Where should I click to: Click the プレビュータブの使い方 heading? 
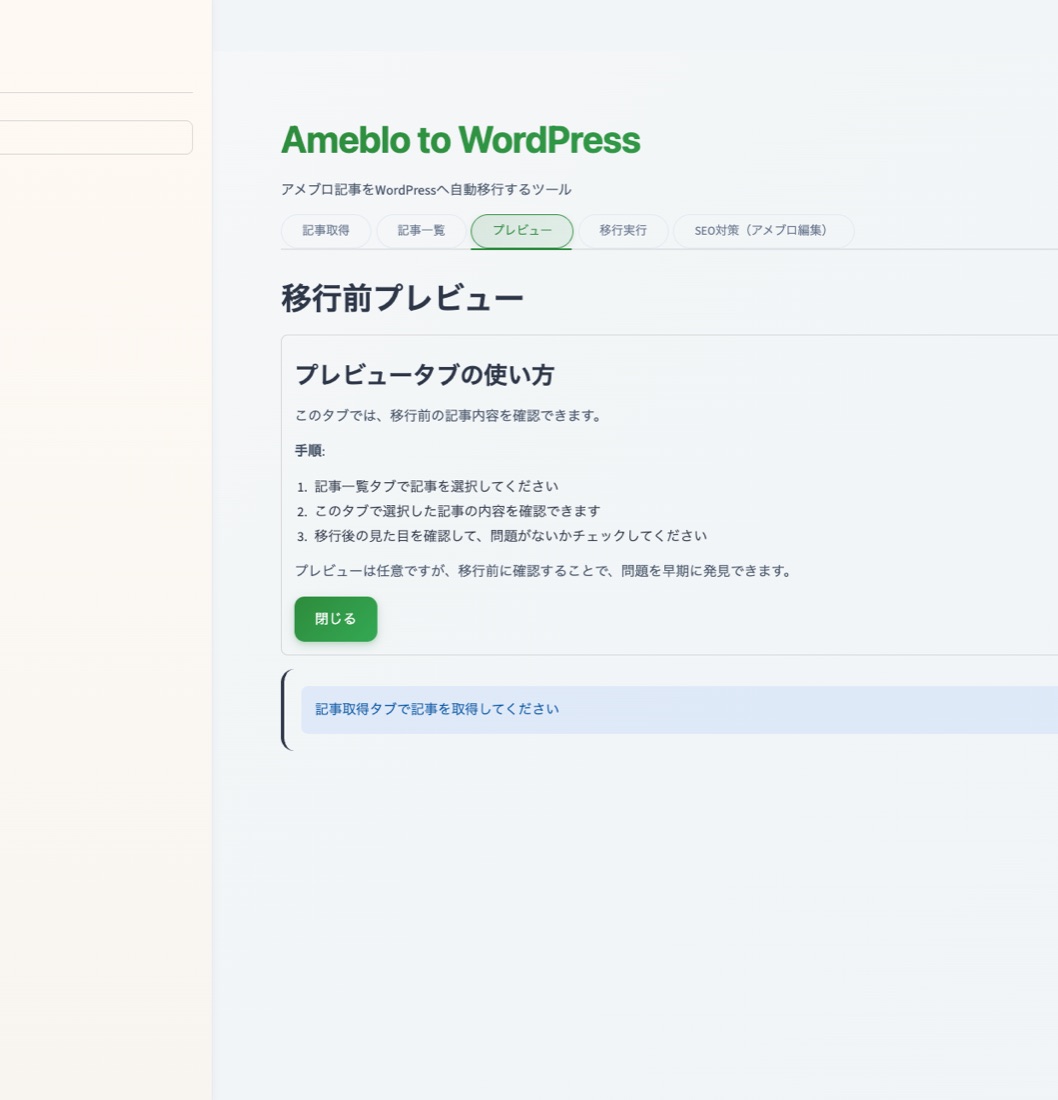coord(424,375)
